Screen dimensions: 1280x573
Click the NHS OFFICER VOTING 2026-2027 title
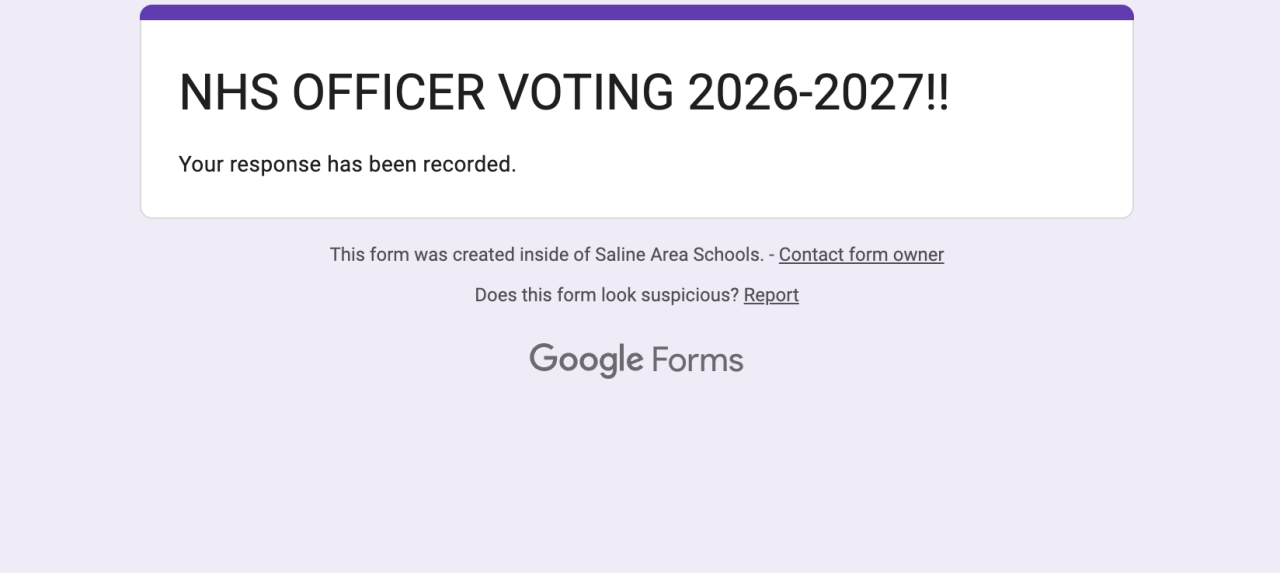pos(563,93)
